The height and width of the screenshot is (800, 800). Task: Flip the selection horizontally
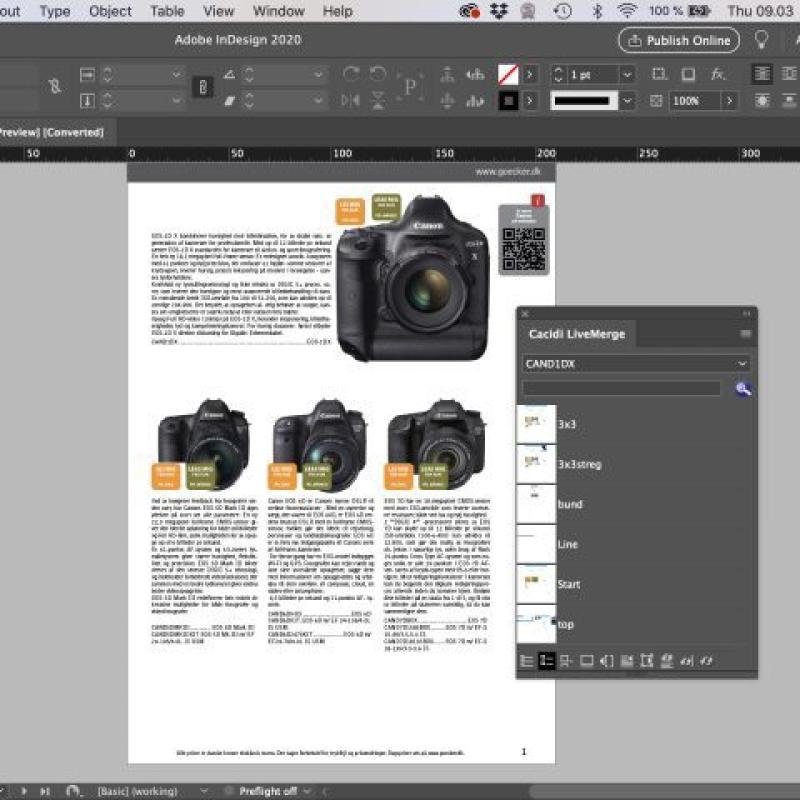coord(351,101)
